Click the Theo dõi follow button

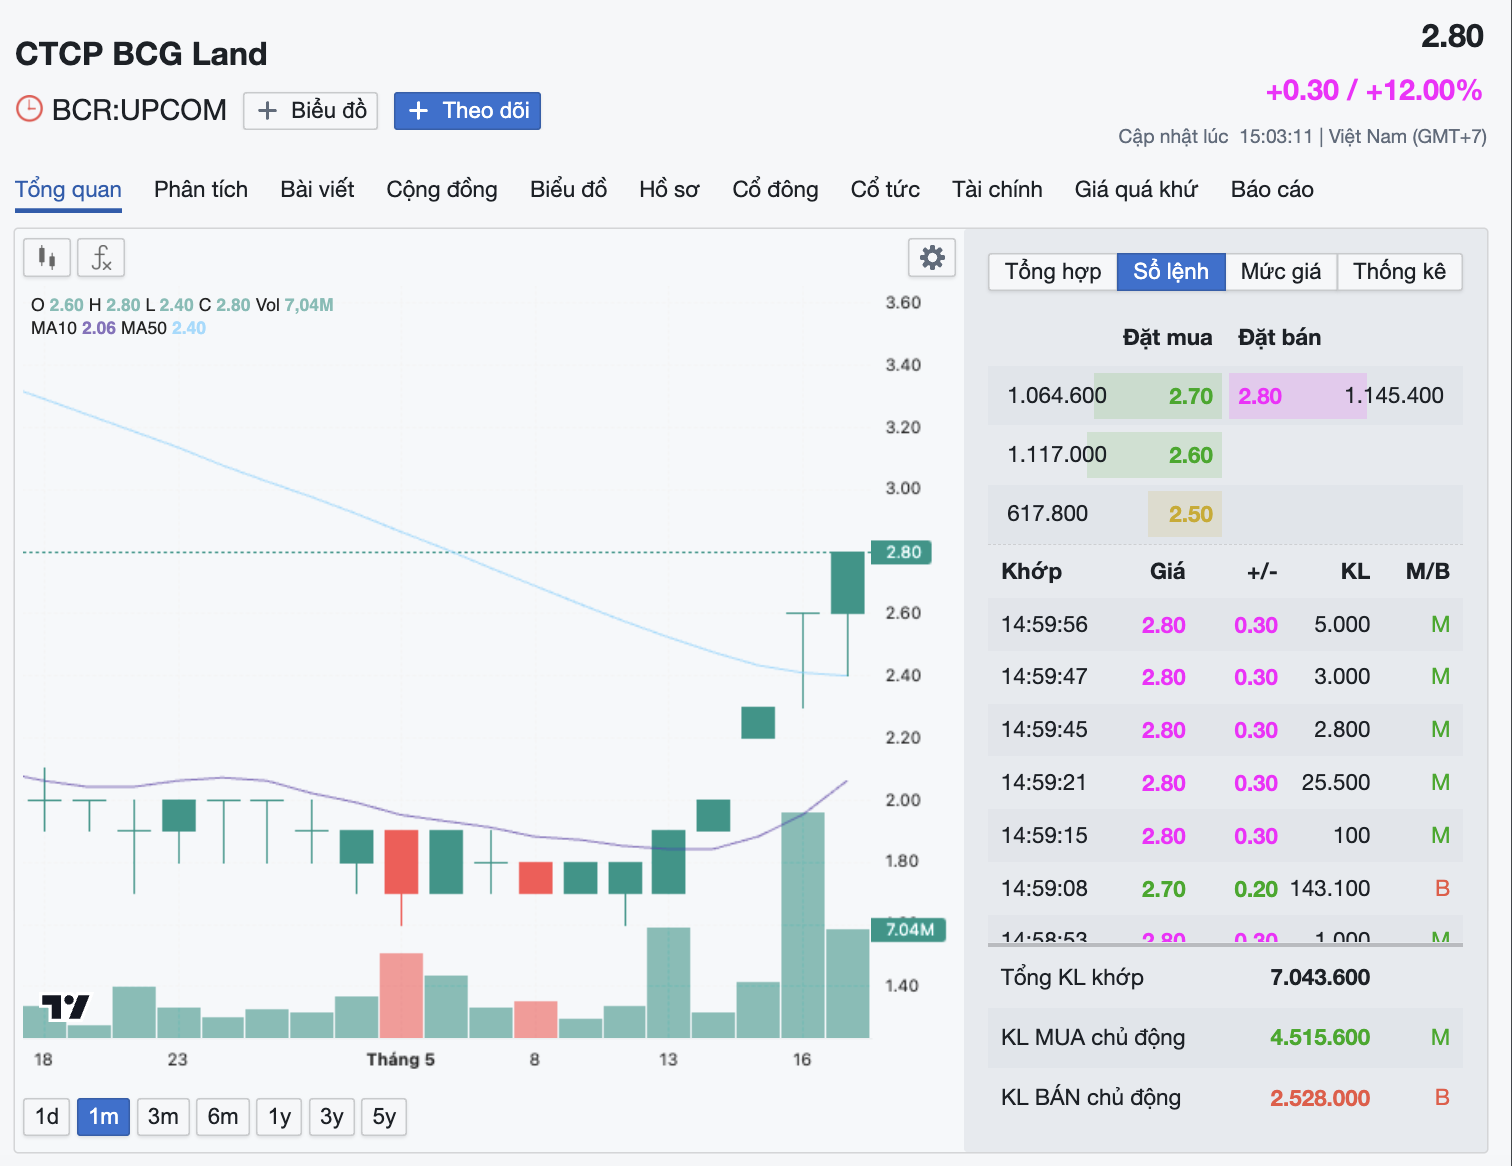pyautogui.click(x=467, y=110)
